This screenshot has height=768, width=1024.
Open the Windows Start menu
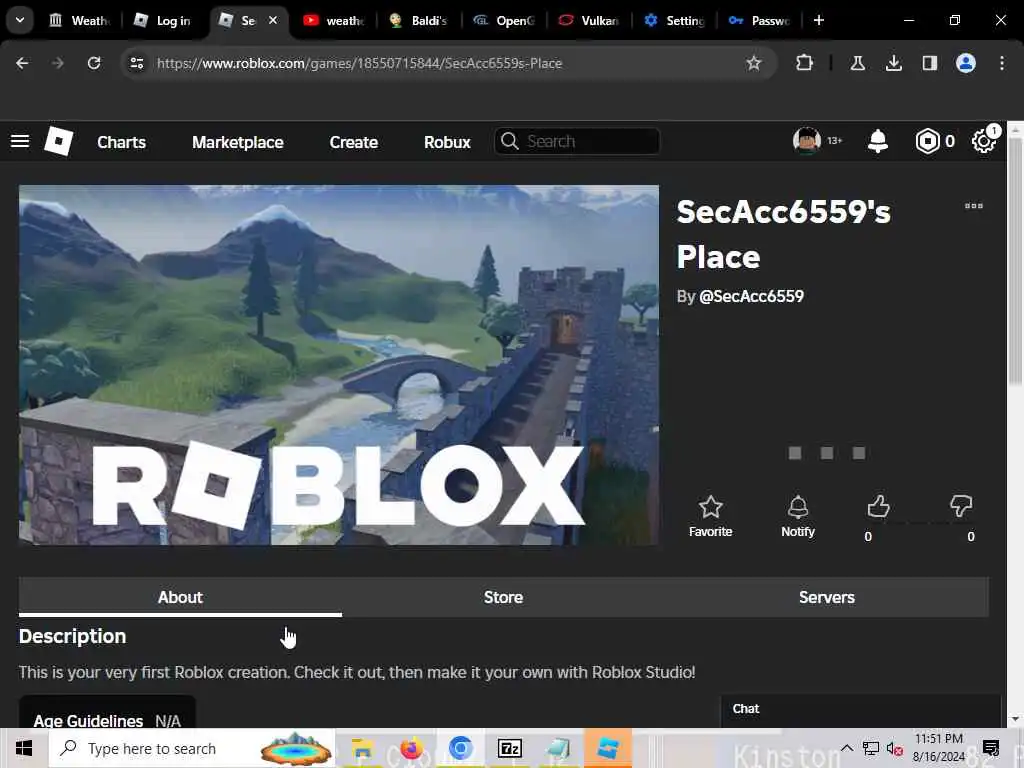click(24, 748)
